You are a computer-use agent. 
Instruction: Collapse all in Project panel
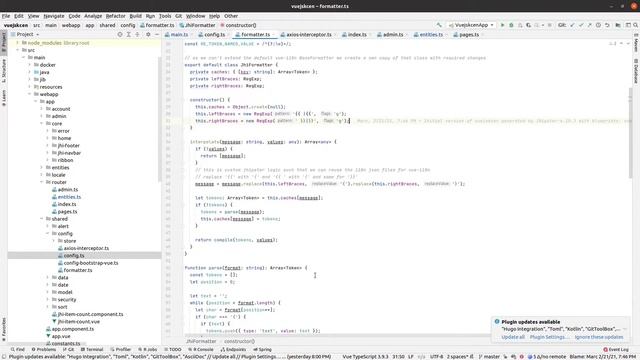tap(138, 35)
